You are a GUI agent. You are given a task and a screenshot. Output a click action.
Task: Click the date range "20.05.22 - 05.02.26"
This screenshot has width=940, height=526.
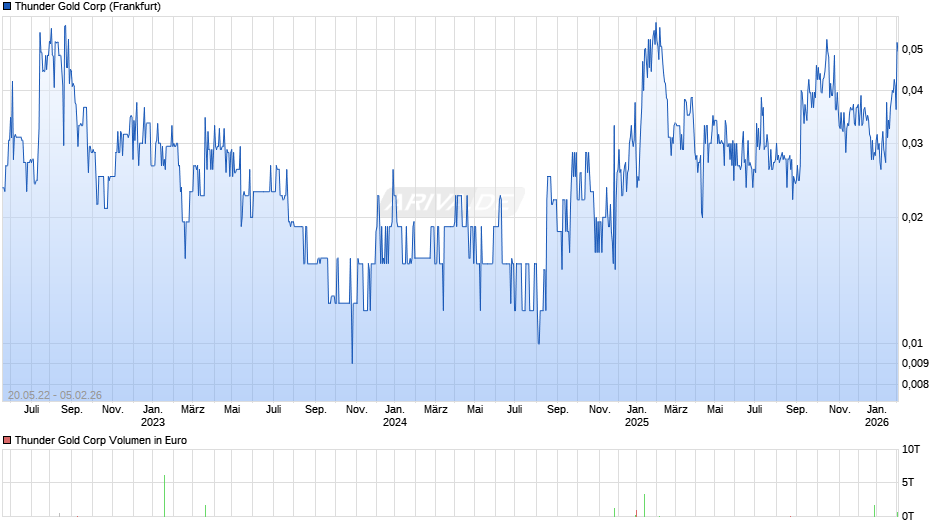[55, 395]
